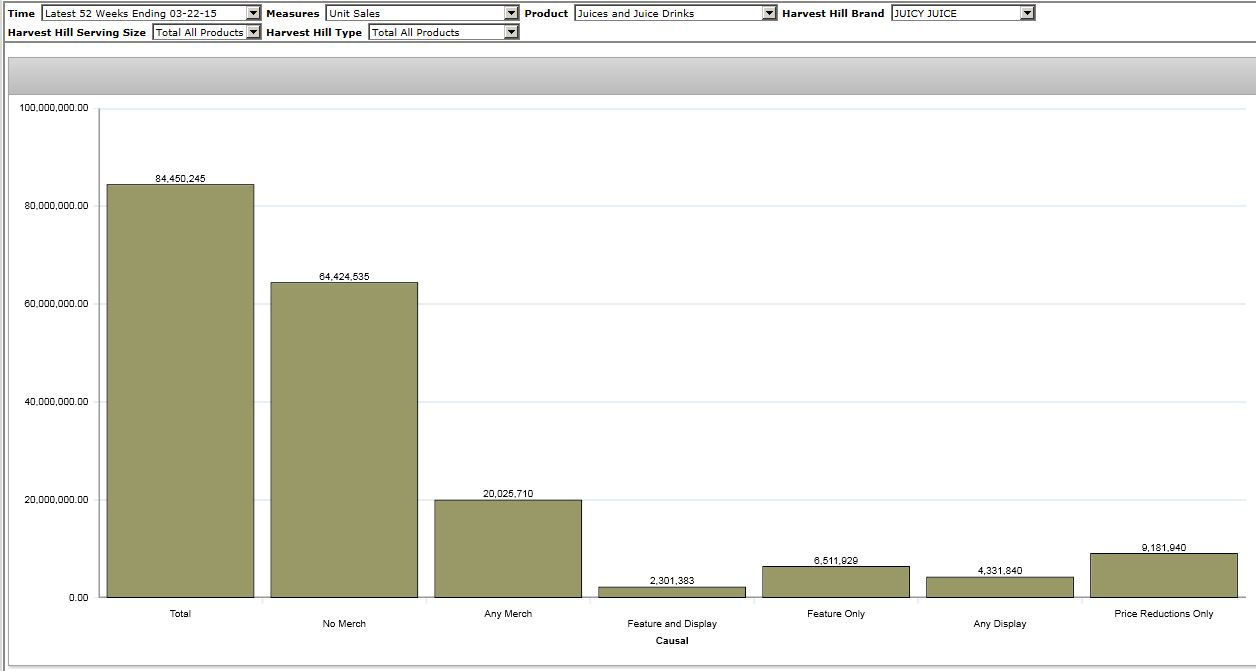Select the Any Display bar
This screenshot has height=671, width=1256.
1000,587
